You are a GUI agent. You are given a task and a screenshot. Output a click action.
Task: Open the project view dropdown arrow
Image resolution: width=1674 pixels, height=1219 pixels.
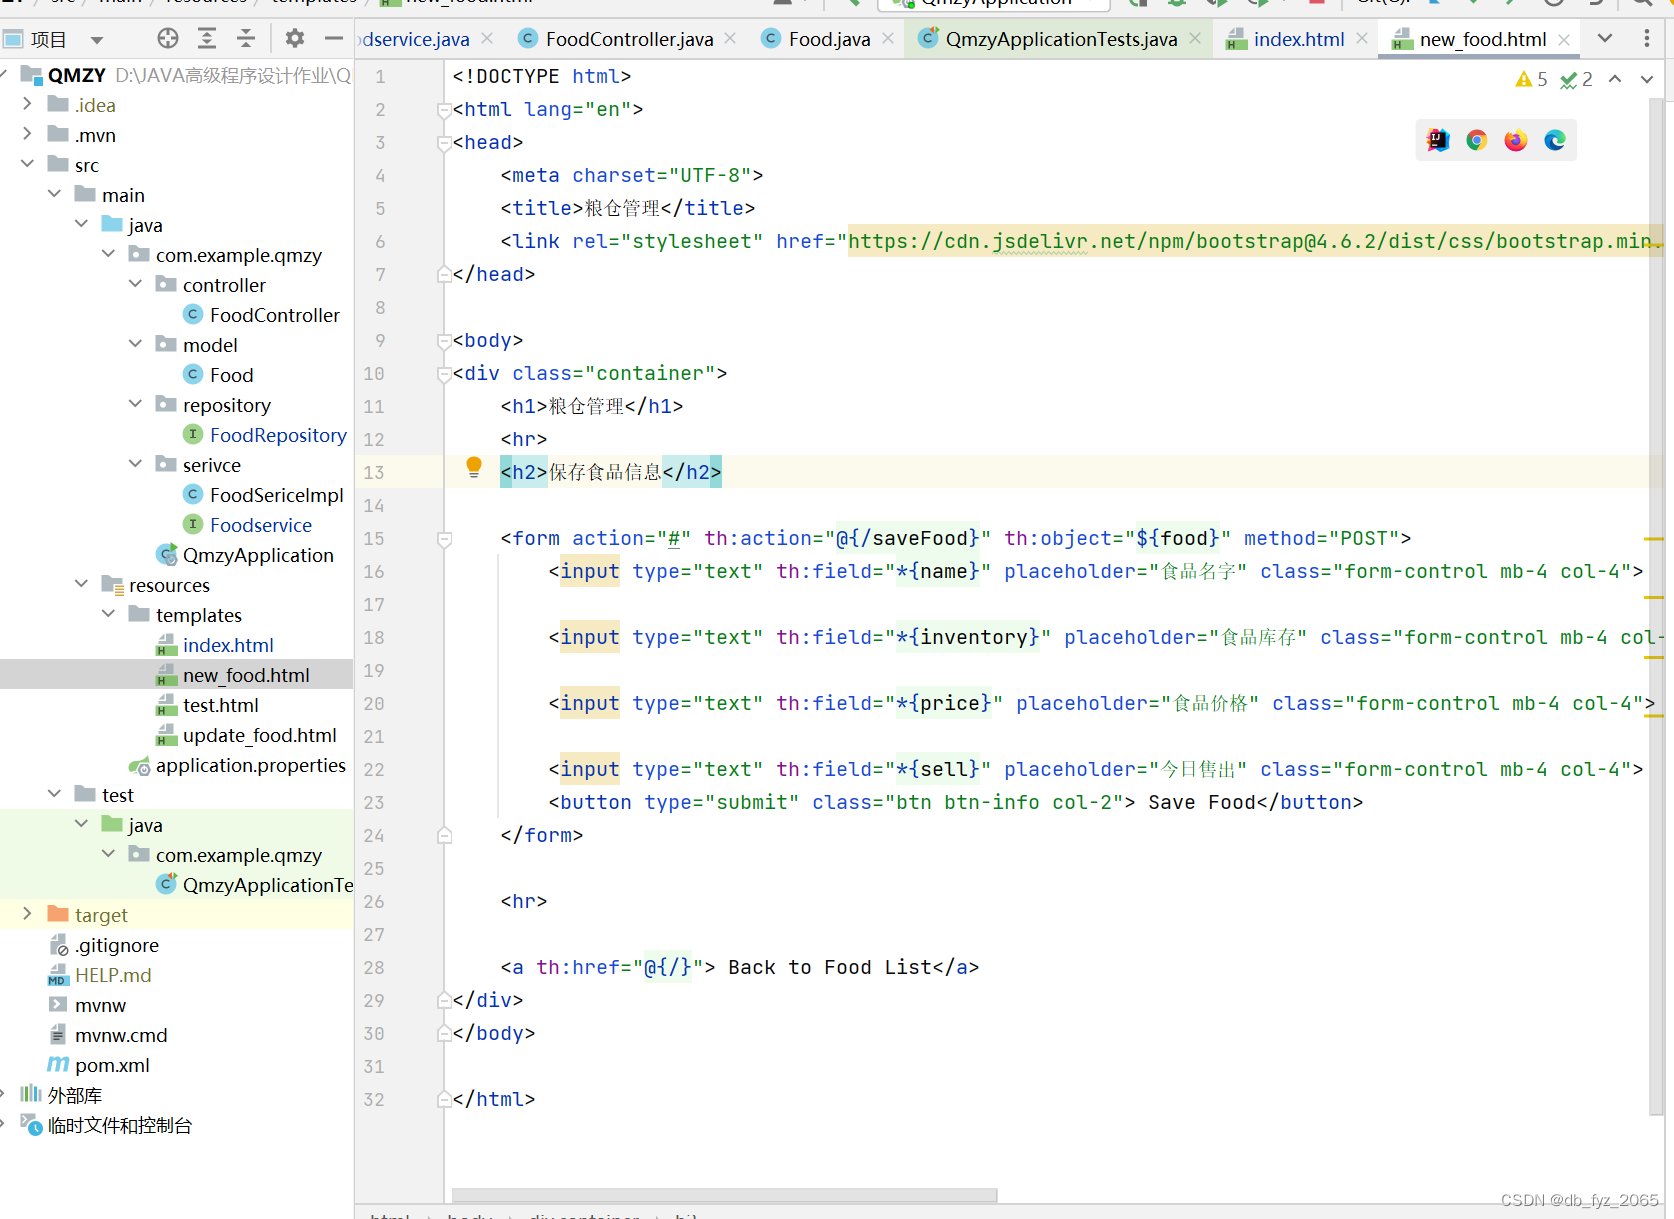[97, 40]
